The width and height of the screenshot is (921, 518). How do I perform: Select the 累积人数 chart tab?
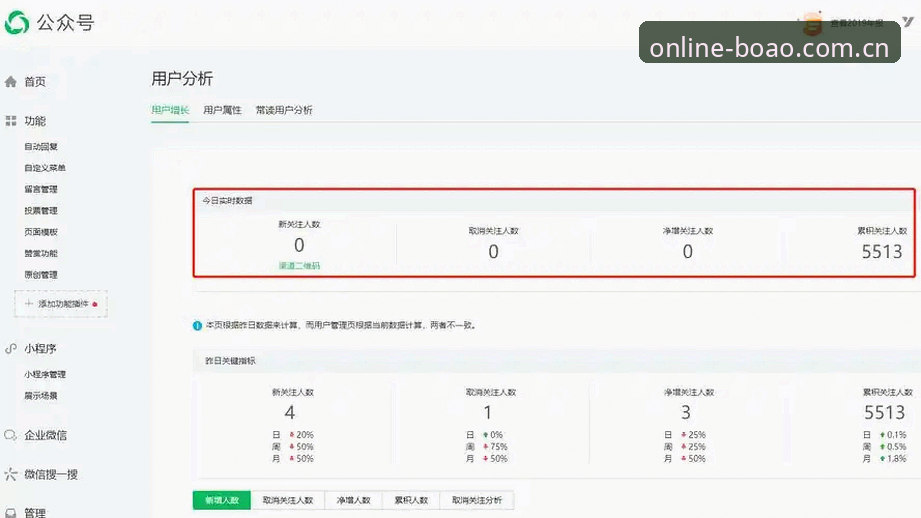[411, 500]
